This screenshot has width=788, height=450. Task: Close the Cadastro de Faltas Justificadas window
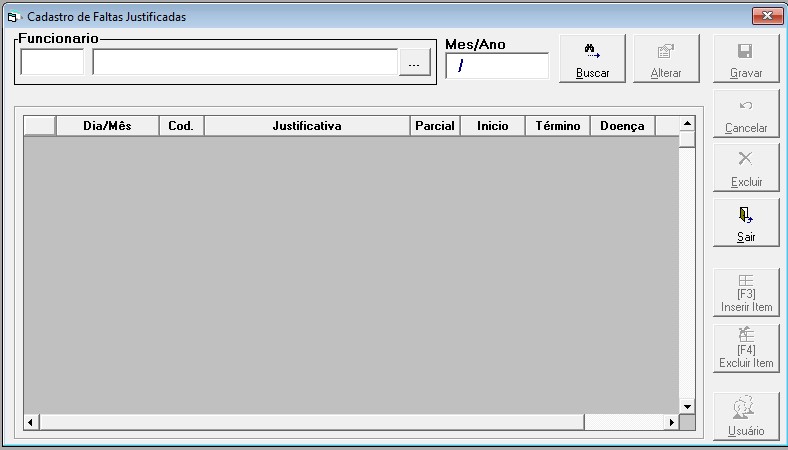pos(767,16)
